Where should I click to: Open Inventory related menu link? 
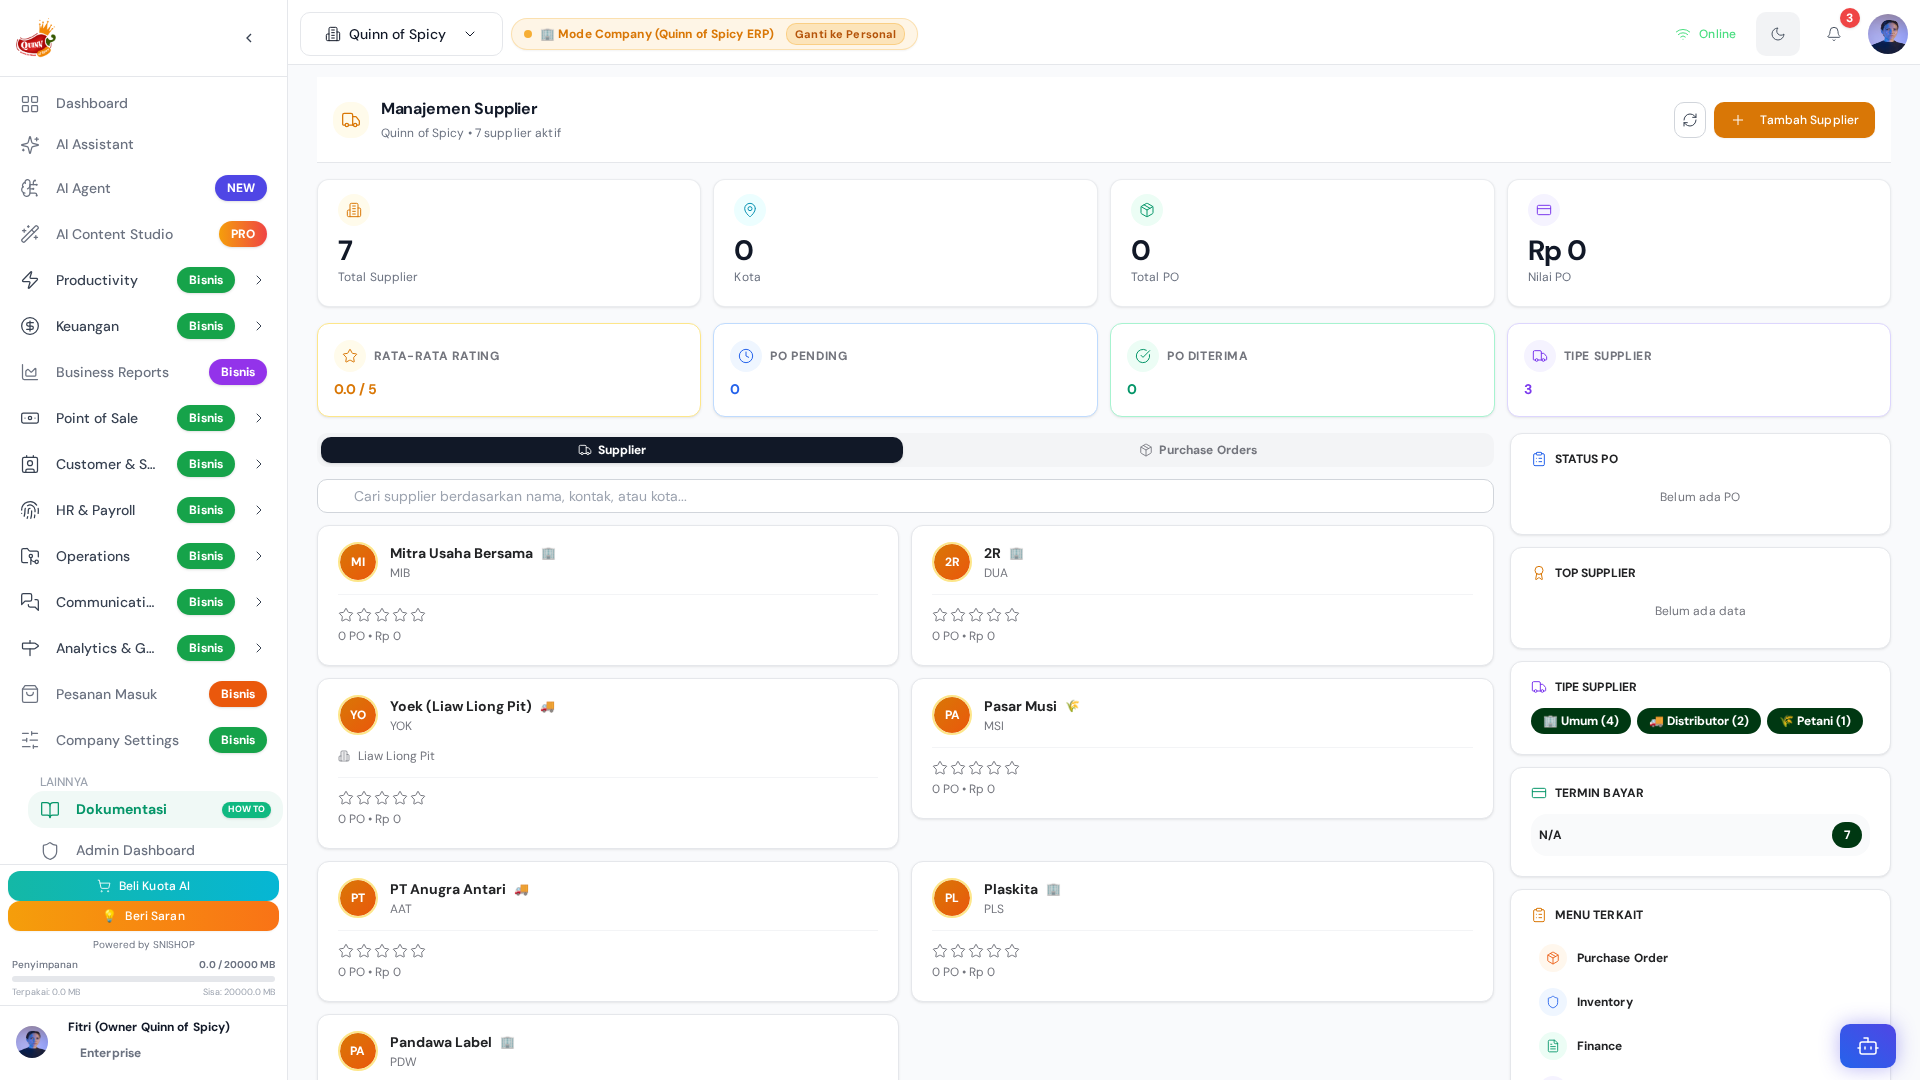1700,1002
